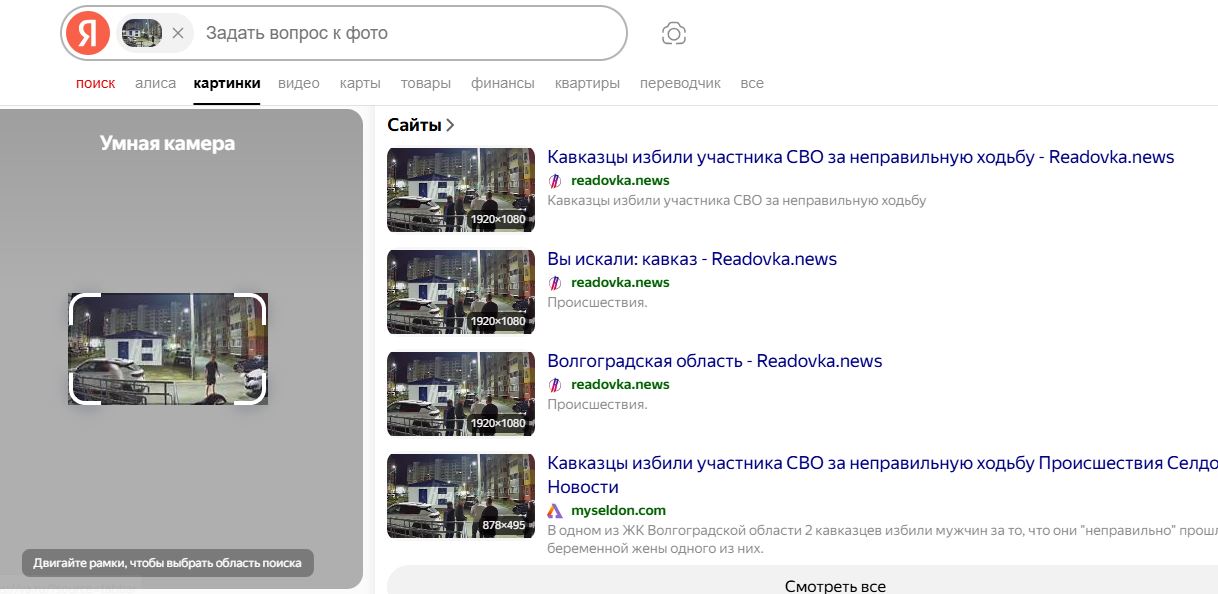The image size is (1218, 594).
Task: Open "Кавказцы избили участника СВО" Readovka.news link
Action: pyautogui.click(x=860, y=157)
